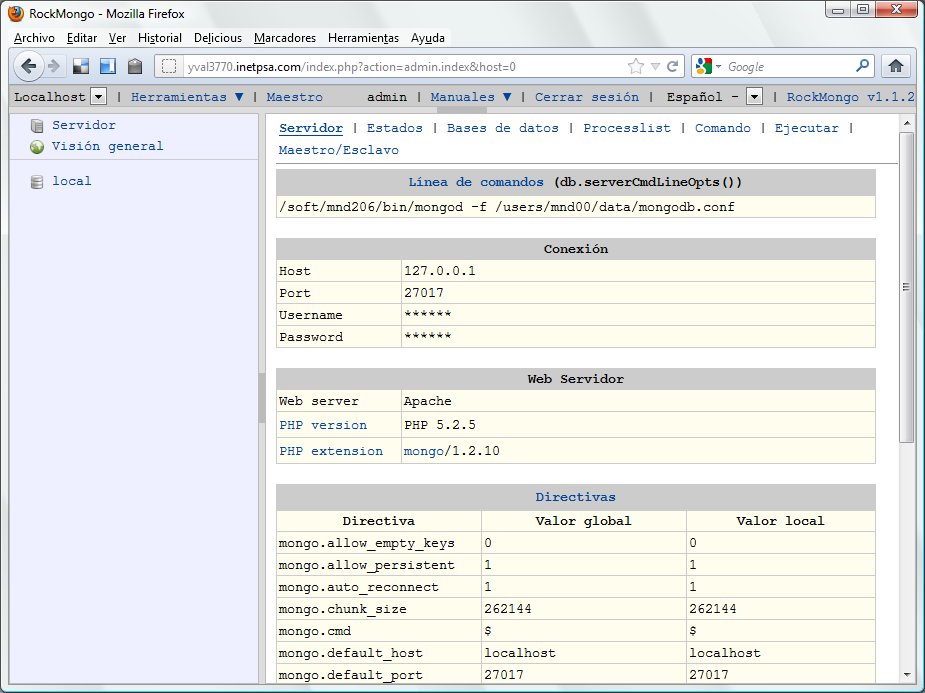925x693 pixels.
Task: Click the Host value 127.0.0.1
Action: click(439, 271)
